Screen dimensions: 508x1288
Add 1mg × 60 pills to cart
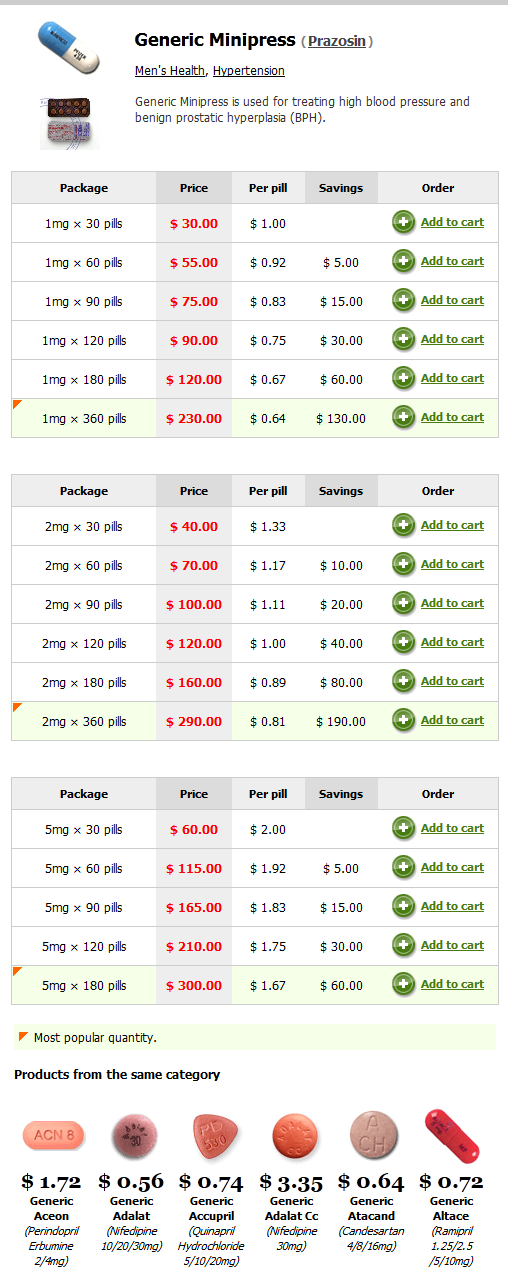click(x=452, y=261)
